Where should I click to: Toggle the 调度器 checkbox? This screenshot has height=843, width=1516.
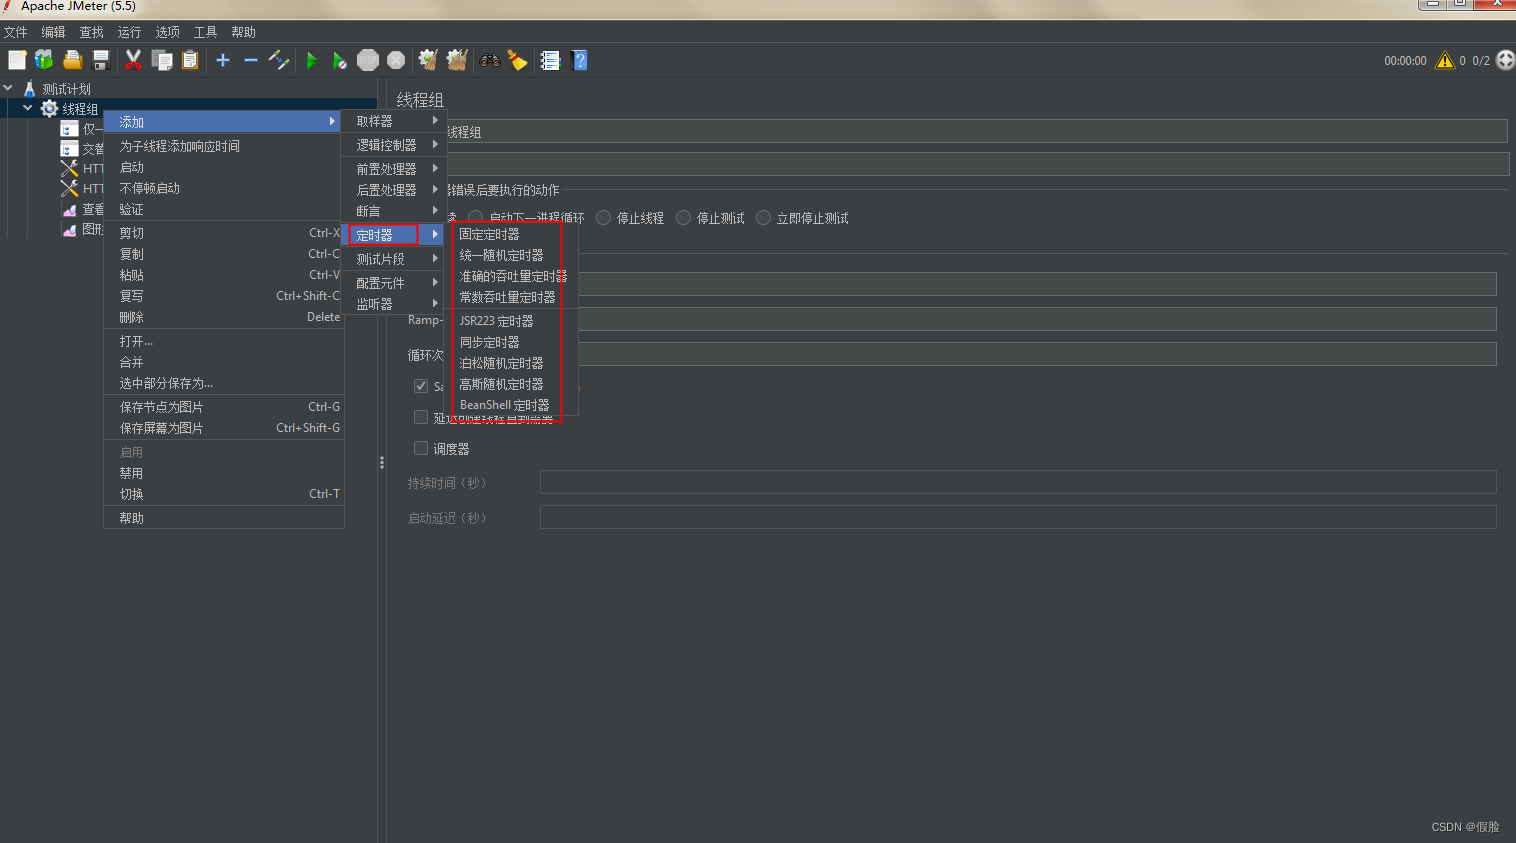(x=421, y=448)
